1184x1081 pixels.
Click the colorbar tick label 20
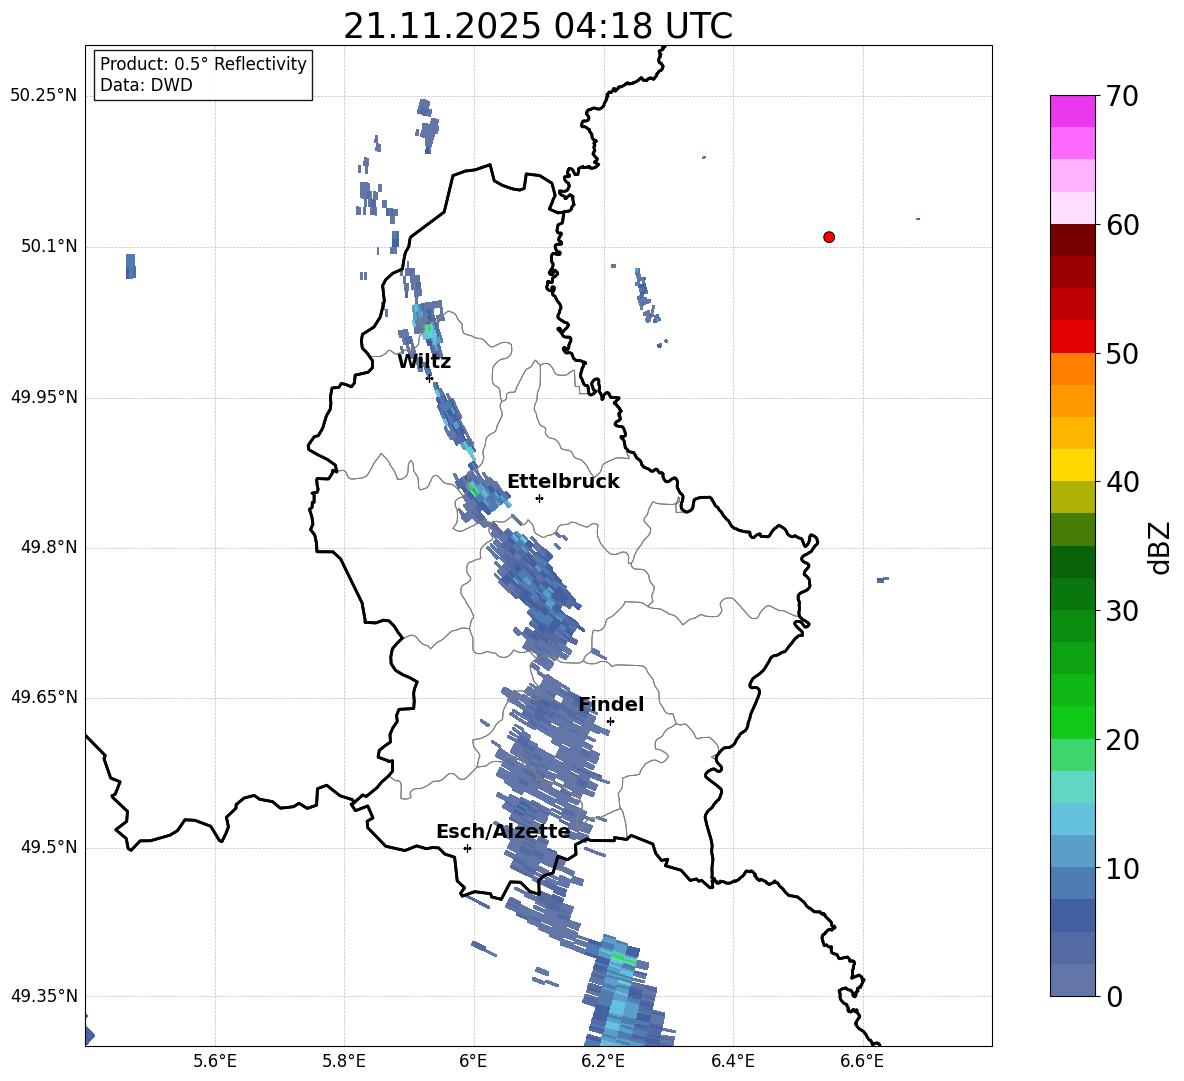click(1122, 741)
